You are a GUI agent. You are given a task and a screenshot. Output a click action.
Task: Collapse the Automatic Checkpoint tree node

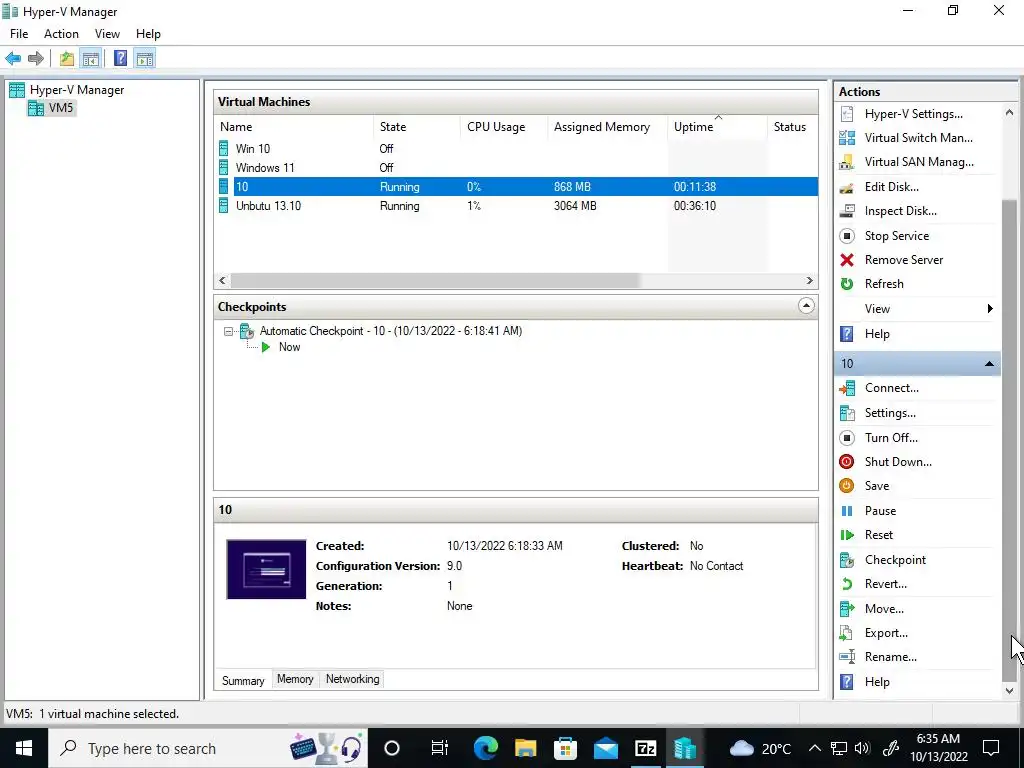(228, 331)
